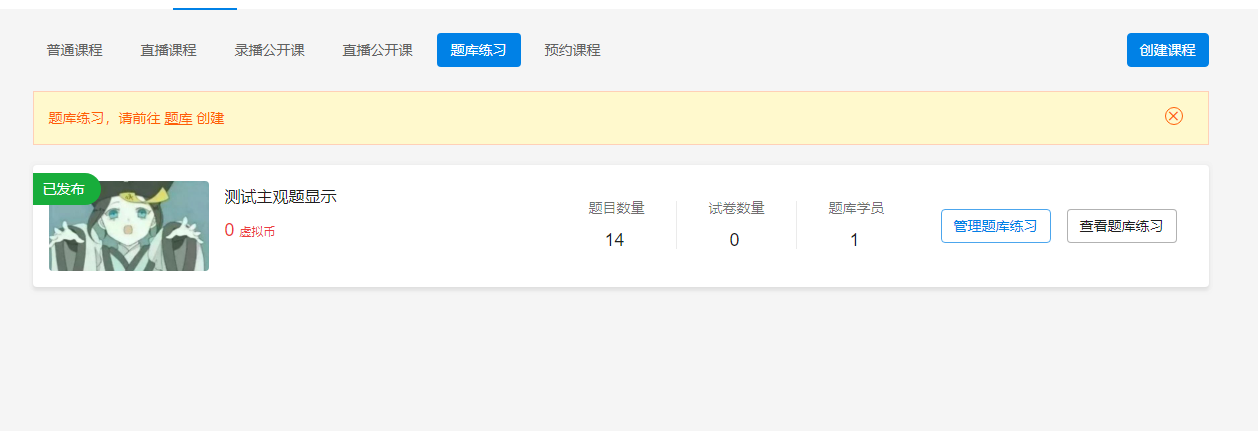Go to the 直播公开课 tab

coord(377,50)
